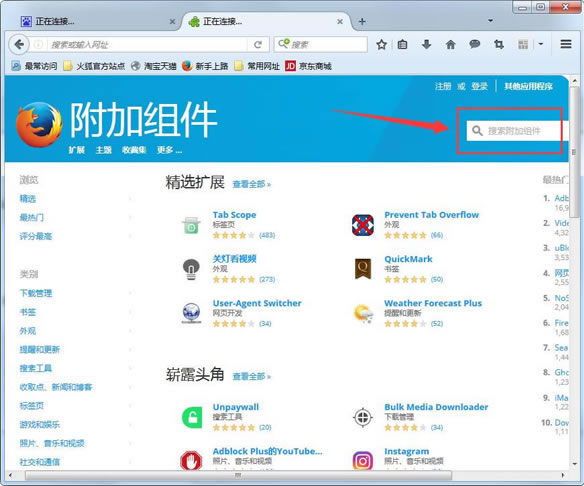584x486 pixels.
Task: Open the bookmarks list clipboard icon
Action: (402, 45)
